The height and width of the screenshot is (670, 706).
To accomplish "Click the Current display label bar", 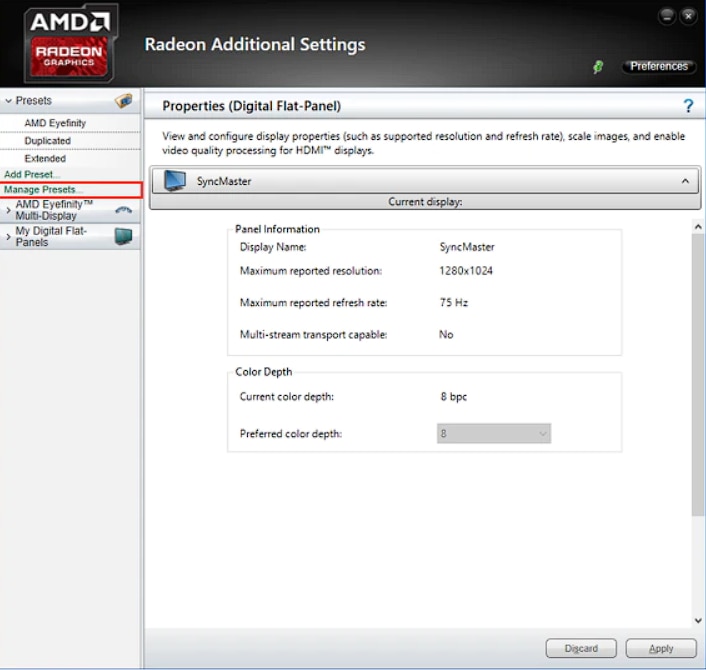I will pyautogui.click(x=425, y=202).
